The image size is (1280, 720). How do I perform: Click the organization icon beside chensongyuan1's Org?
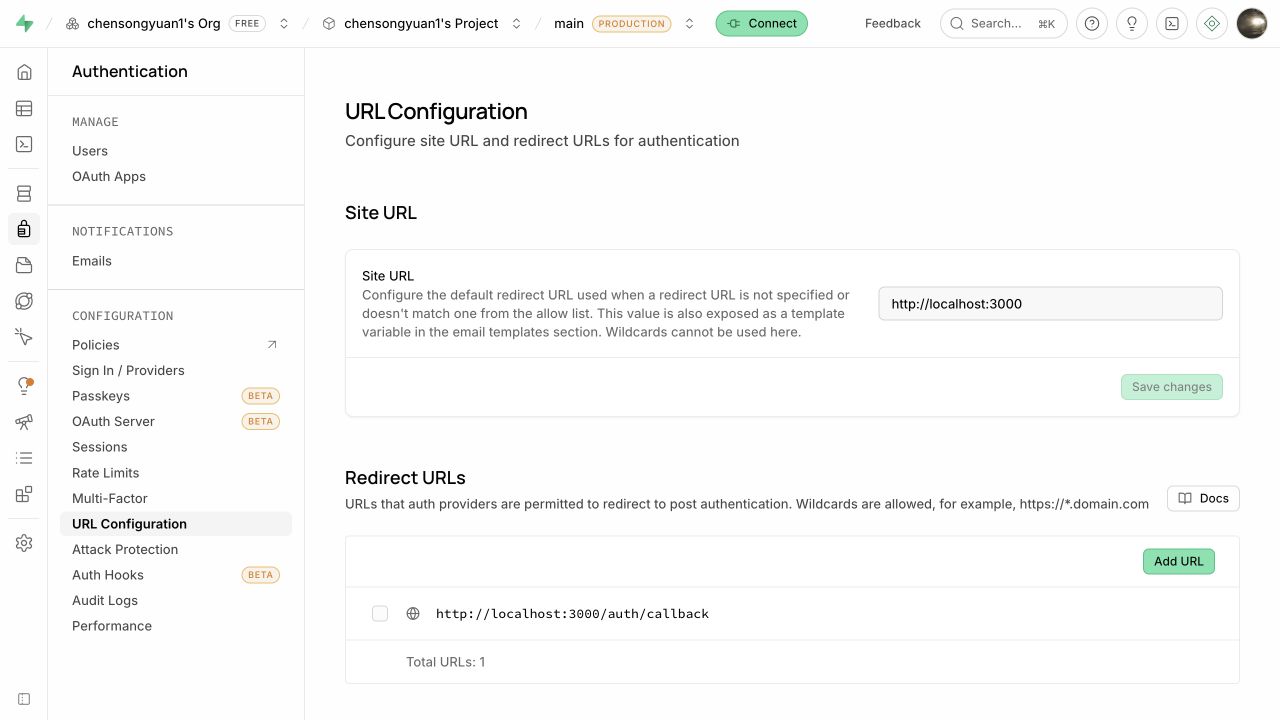pos(73,23)
